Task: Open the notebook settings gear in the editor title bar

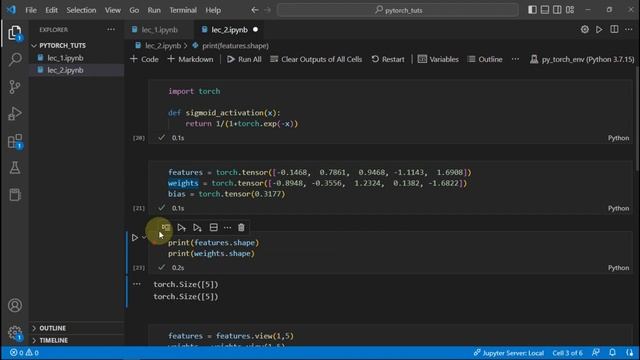Action: point(584,29)
